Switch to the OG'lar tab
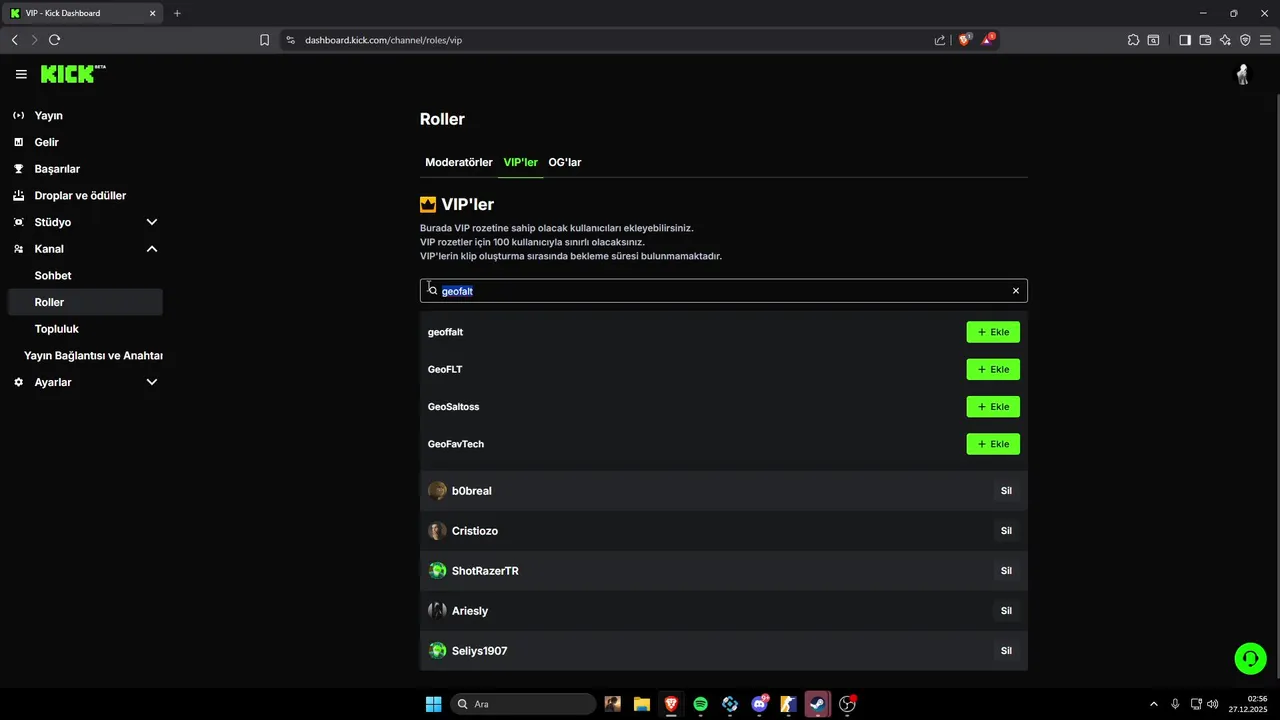The width and height of the screenshot is (1280, 720). pyautogui.click(x=565, y=162)
